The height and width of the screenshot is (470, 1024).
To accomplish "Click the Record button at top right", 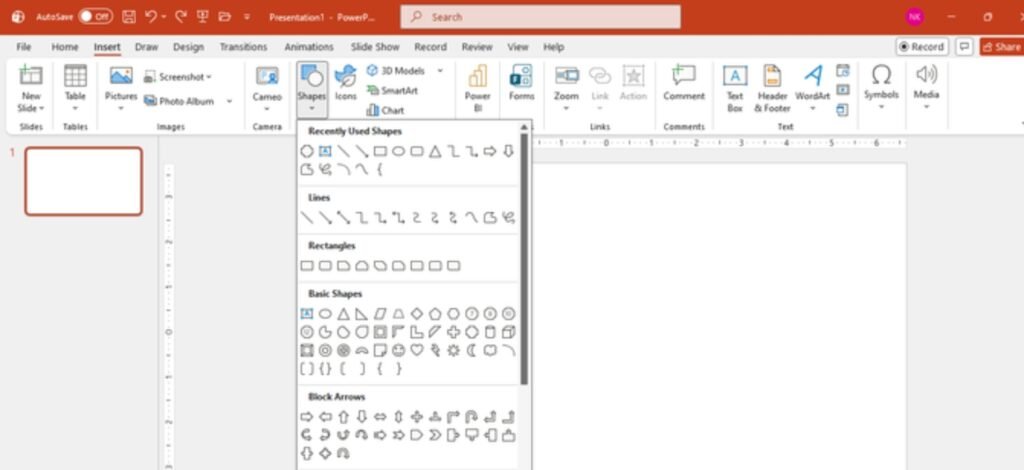I will pyautogui.click(x=922, y=47).
